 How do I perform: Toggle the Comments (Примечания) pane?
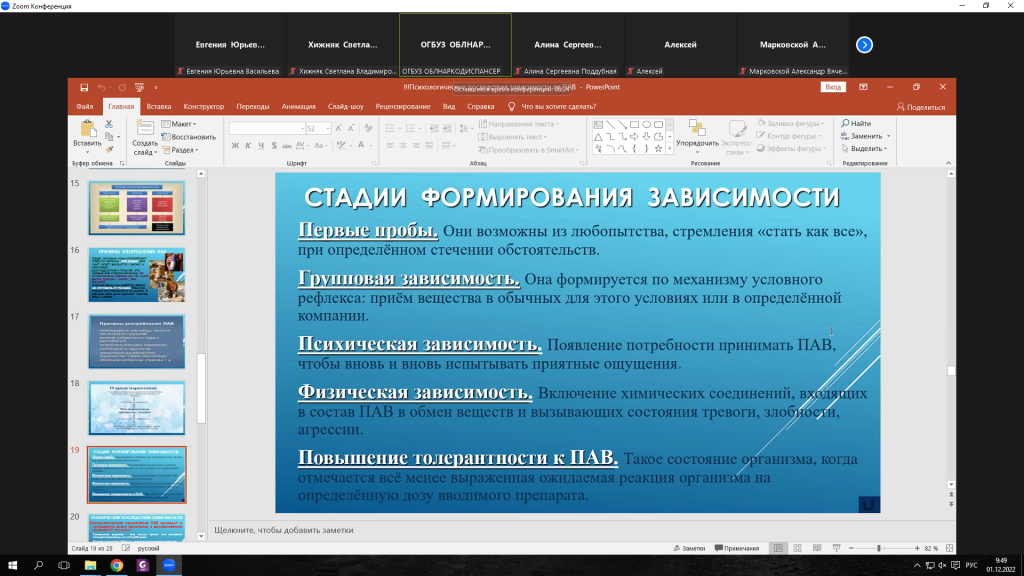pos(737,549)
